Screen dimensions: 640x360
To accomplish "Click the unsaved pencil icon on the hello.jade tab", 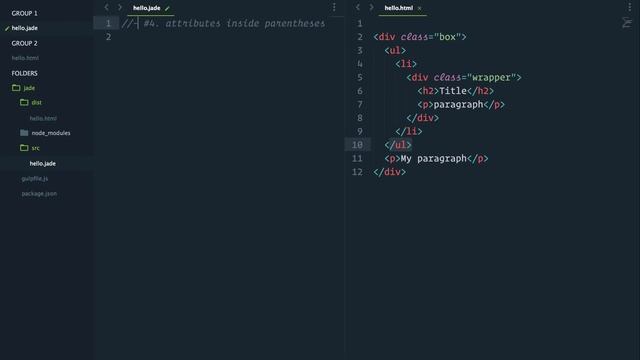I will pyautogui.click(x=167, y=8).
